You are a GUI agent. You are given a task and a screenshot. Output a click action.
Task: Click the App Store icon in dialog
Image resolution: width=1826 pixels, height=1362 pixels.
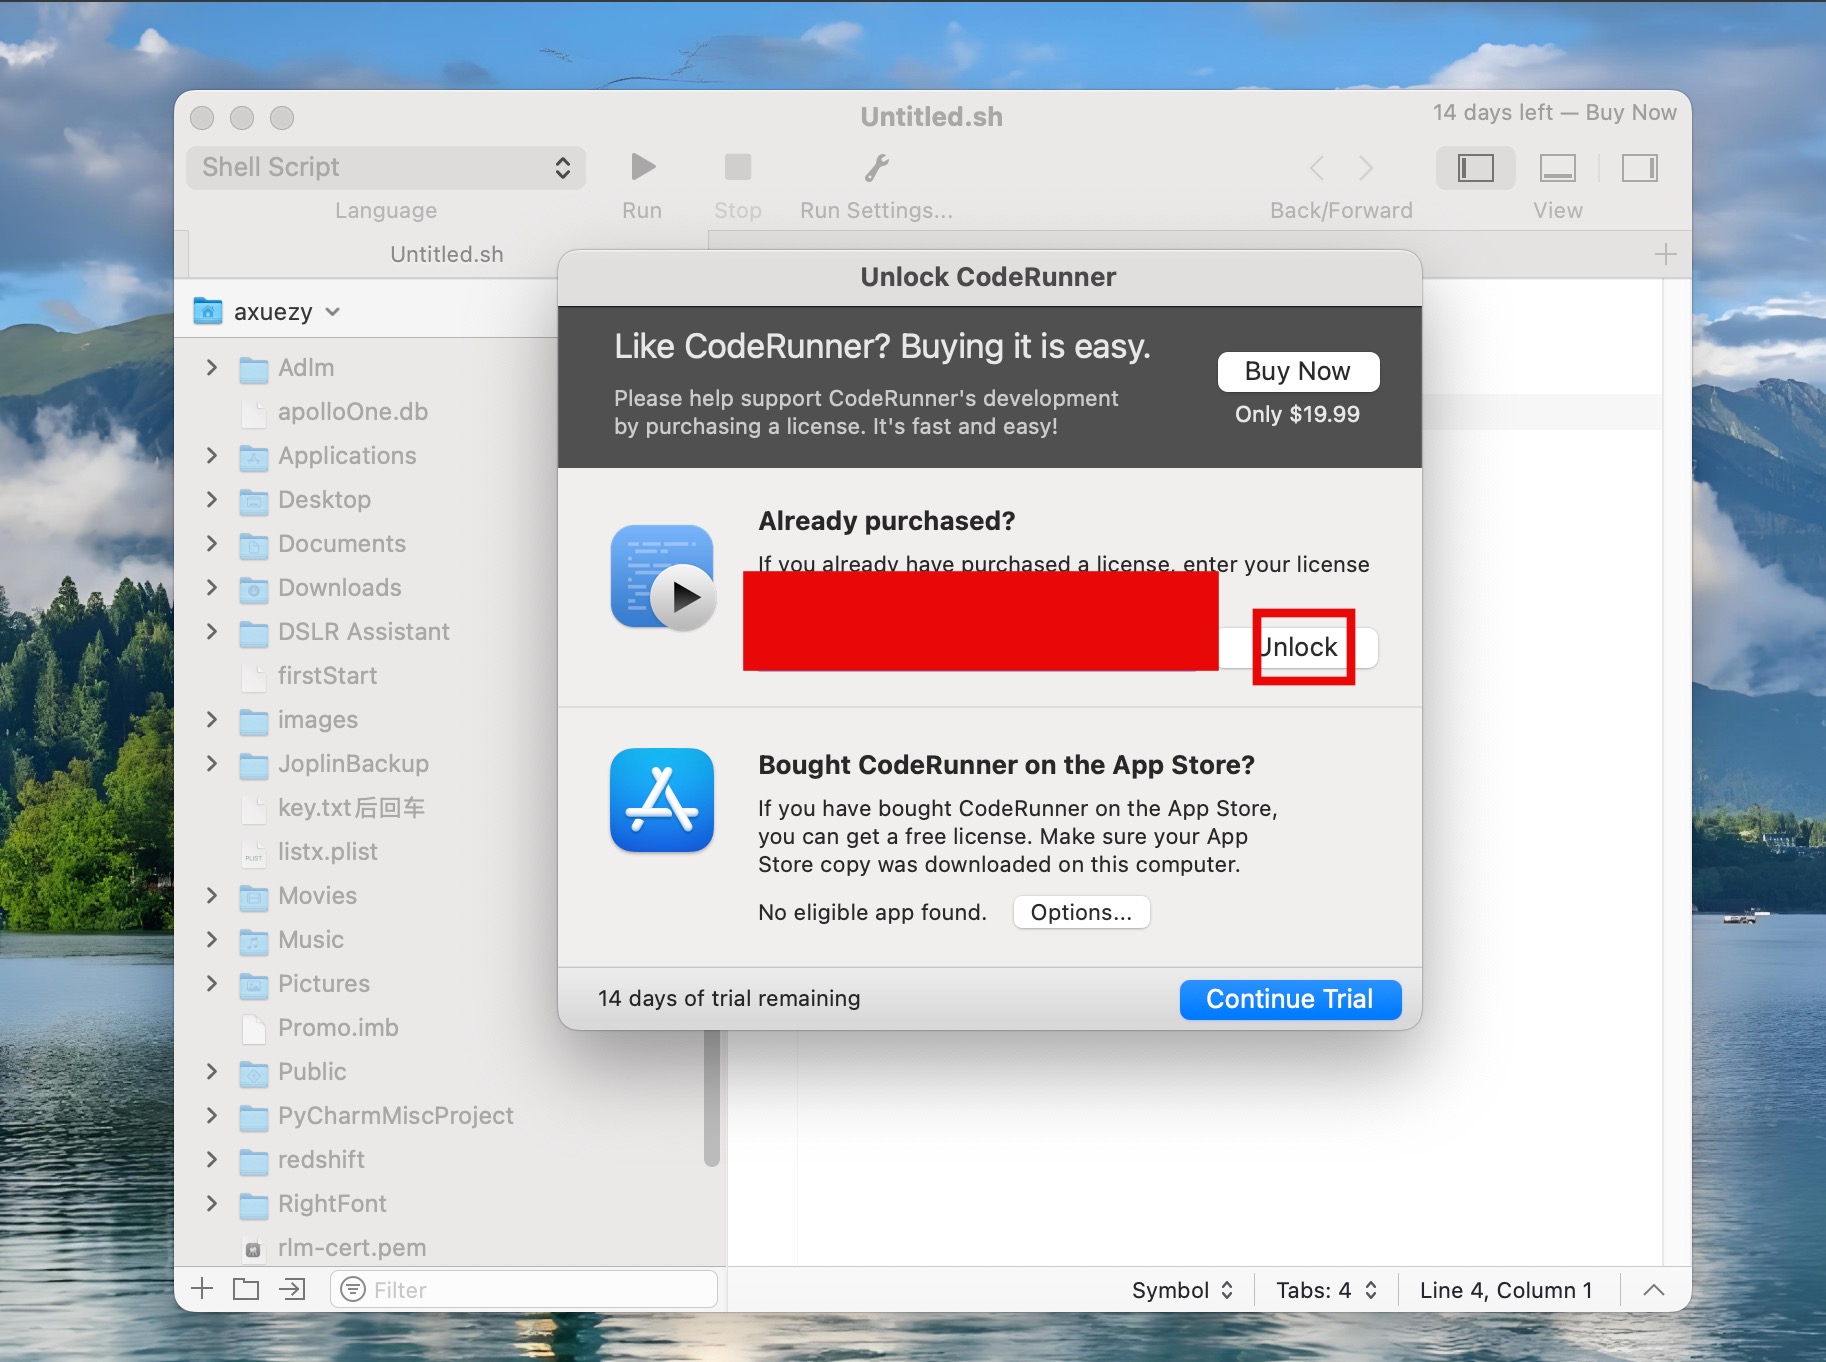point(662,800)
